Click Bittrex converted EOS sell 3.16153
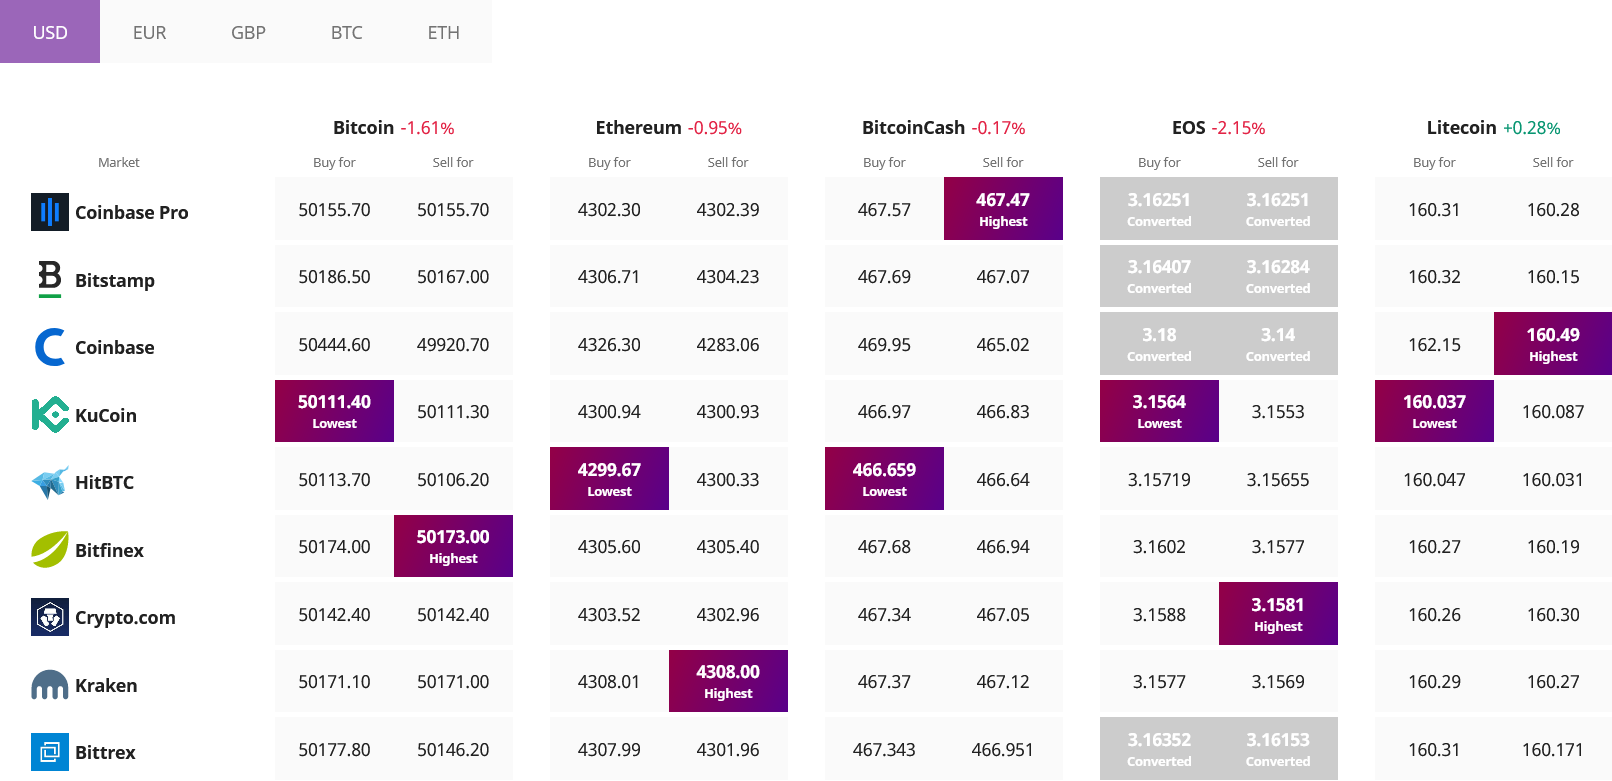This screenshot has width=1612, height=781. [1278, 749]
